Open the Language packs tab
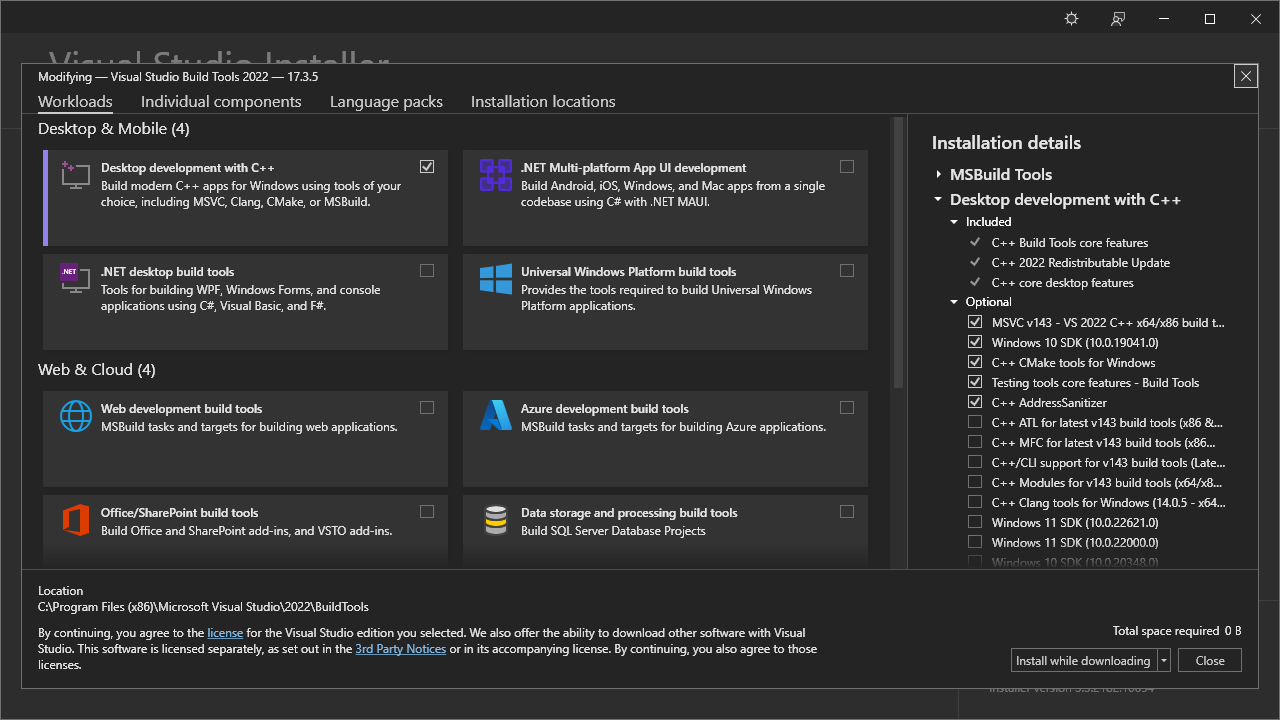 [386, 102]
